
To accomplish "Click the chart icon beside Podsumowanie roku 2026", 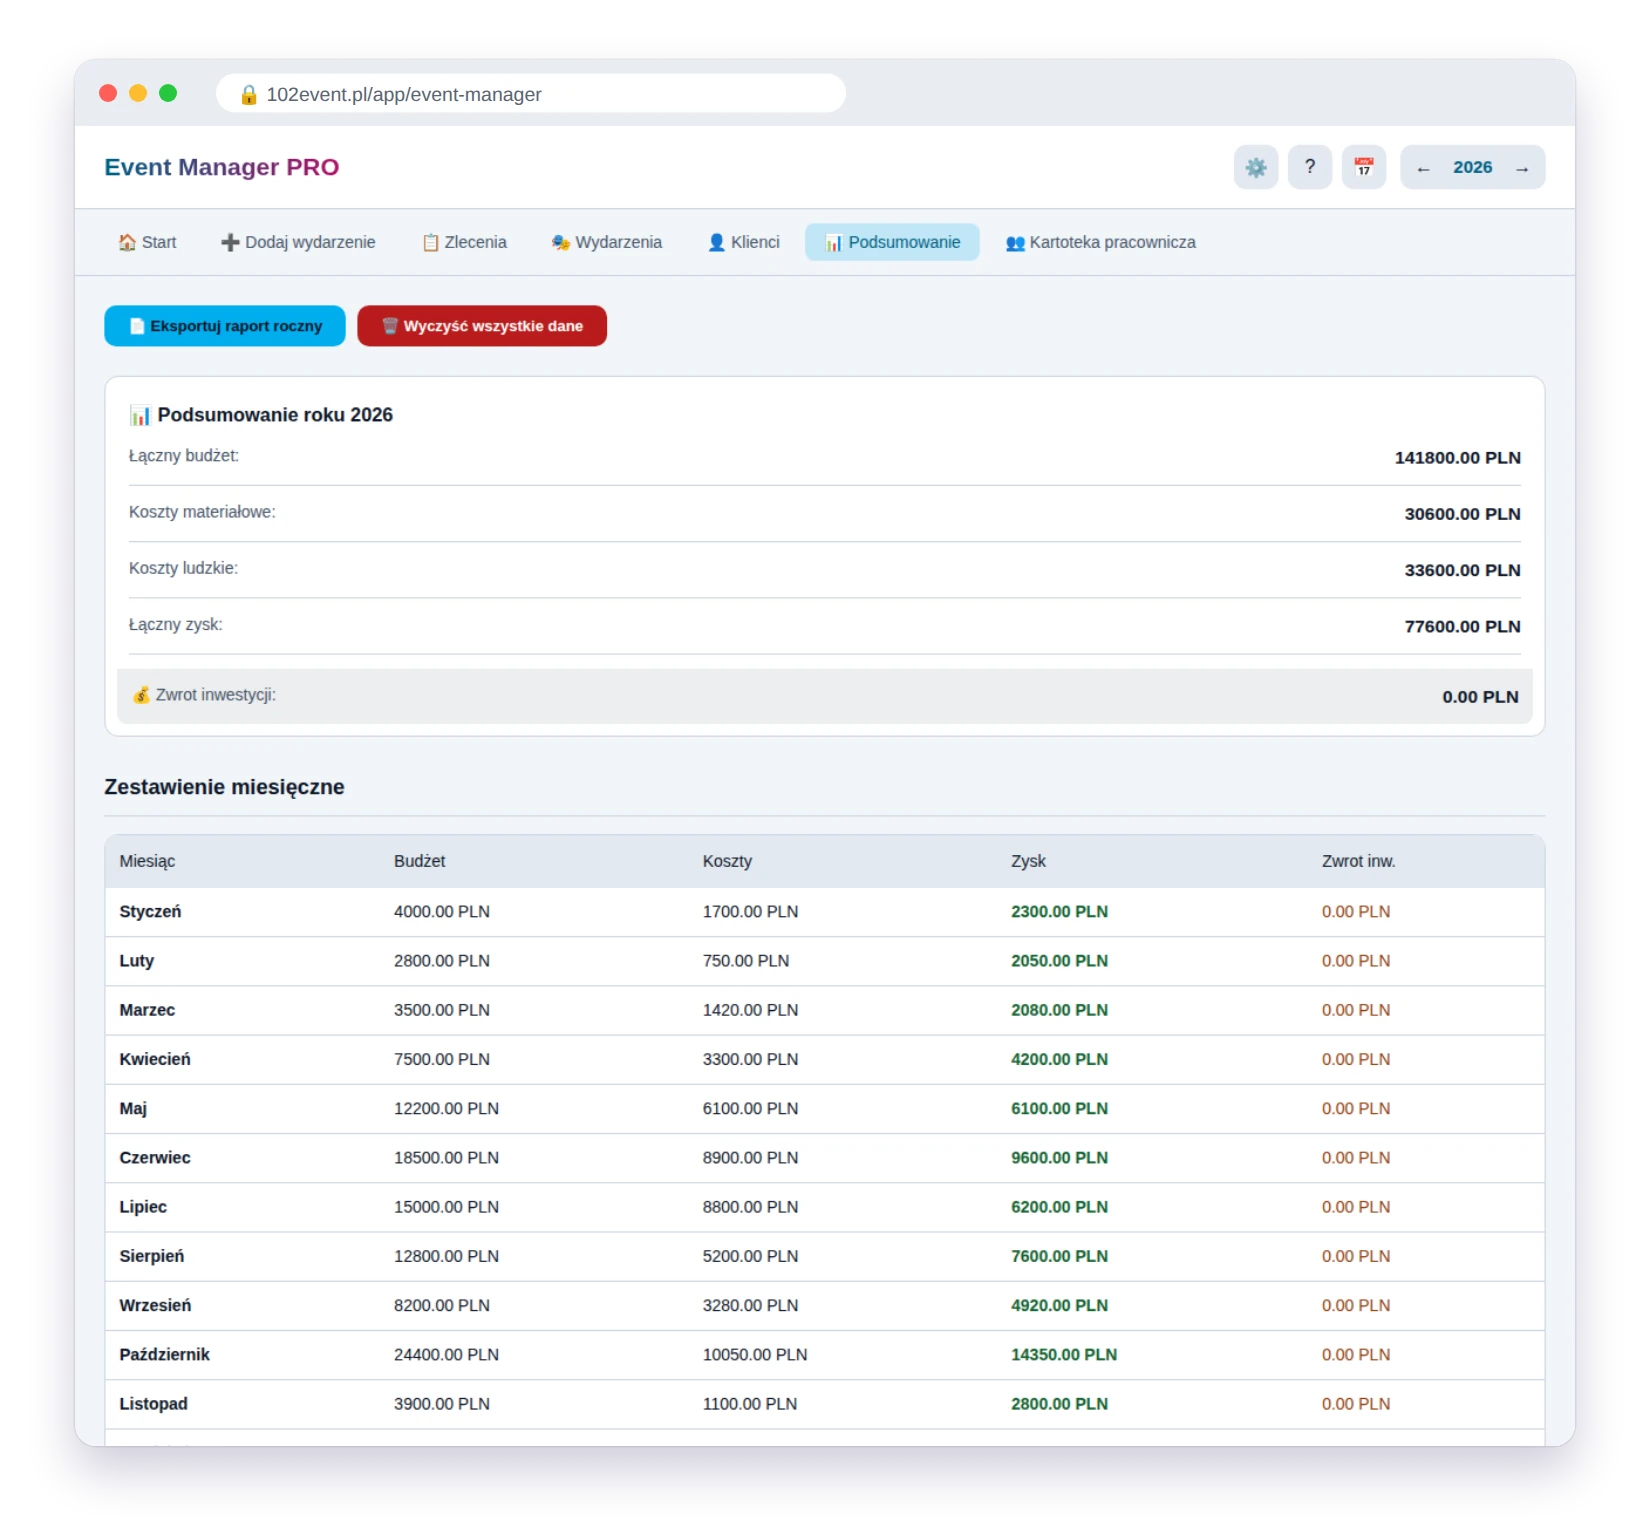I will point(140,415).
